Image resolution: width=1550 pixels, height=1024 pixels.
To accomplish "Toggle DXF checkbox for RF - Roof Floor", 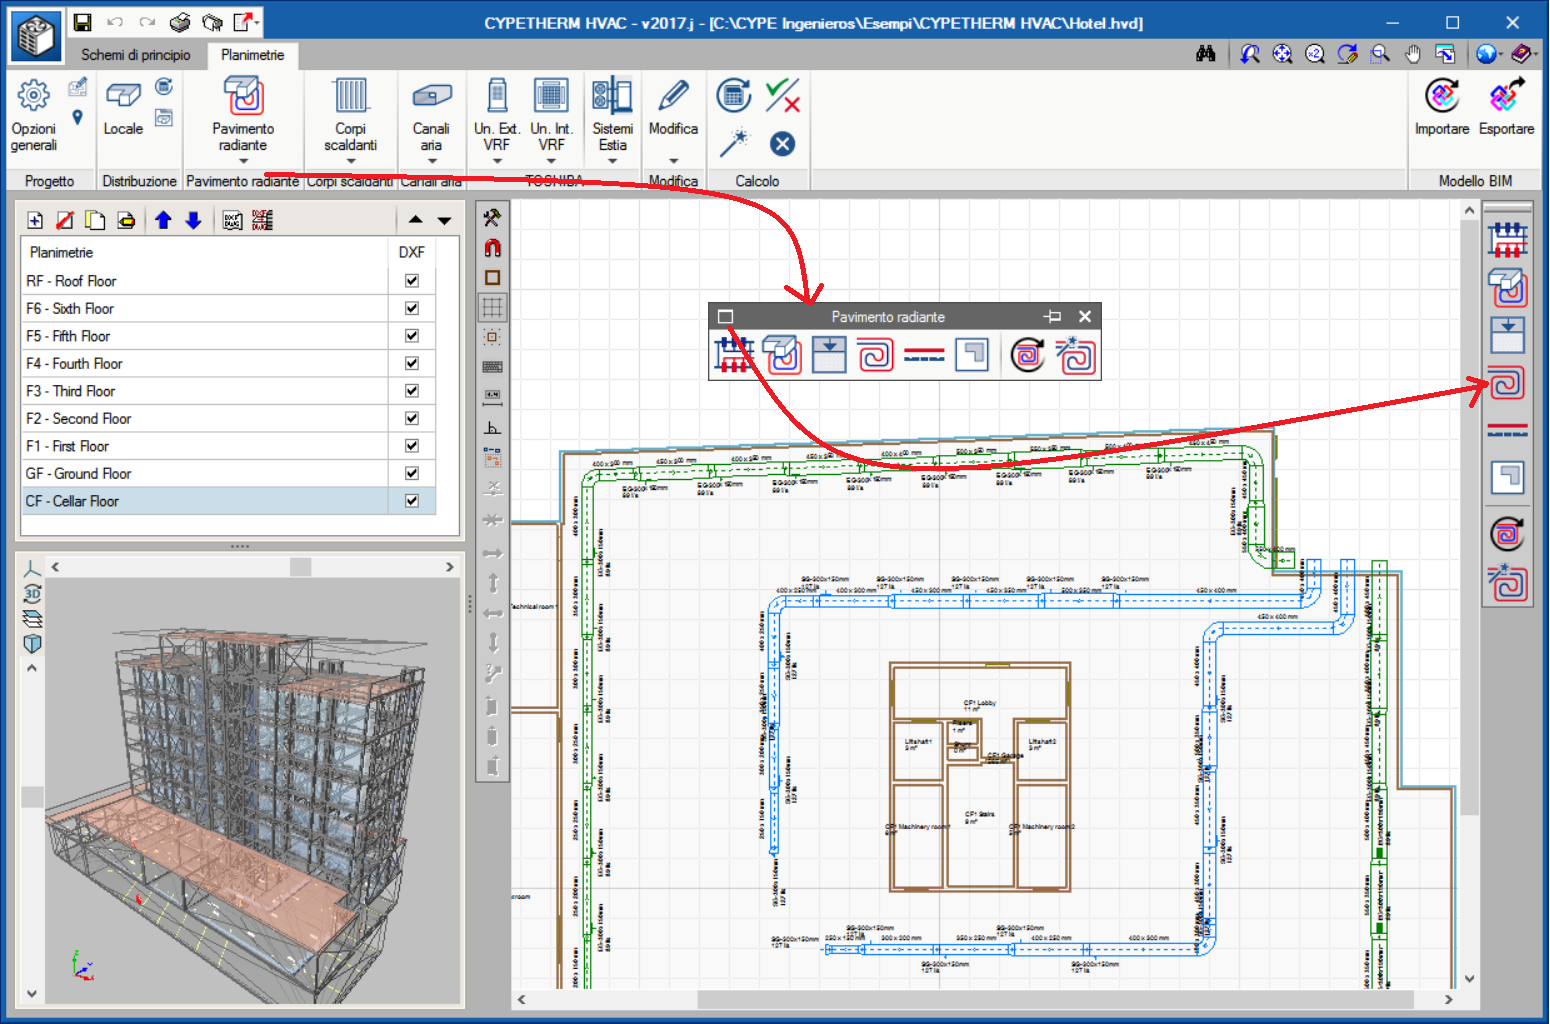I will (412, 281).
